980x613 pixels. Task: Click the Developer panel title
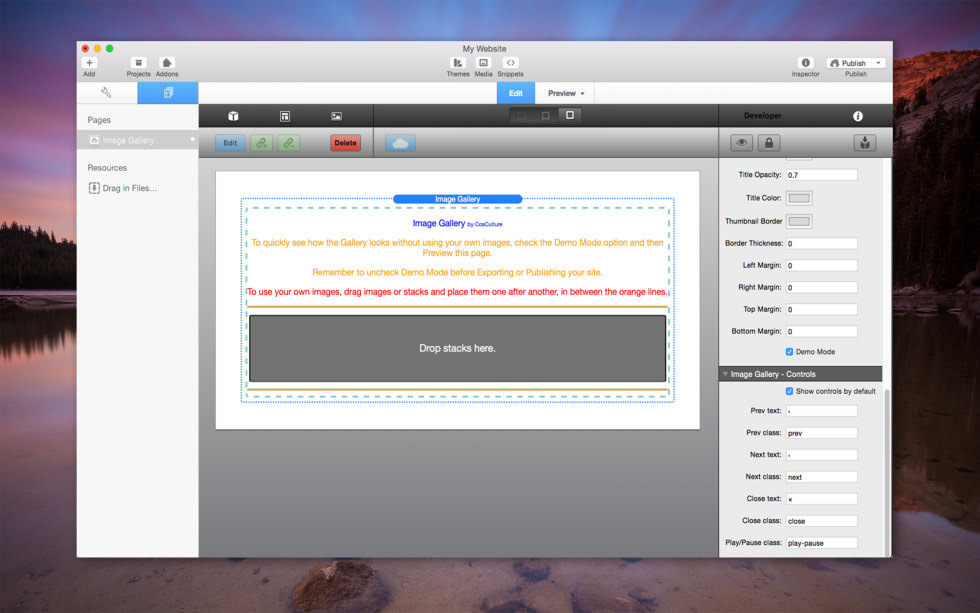point(762,116)
